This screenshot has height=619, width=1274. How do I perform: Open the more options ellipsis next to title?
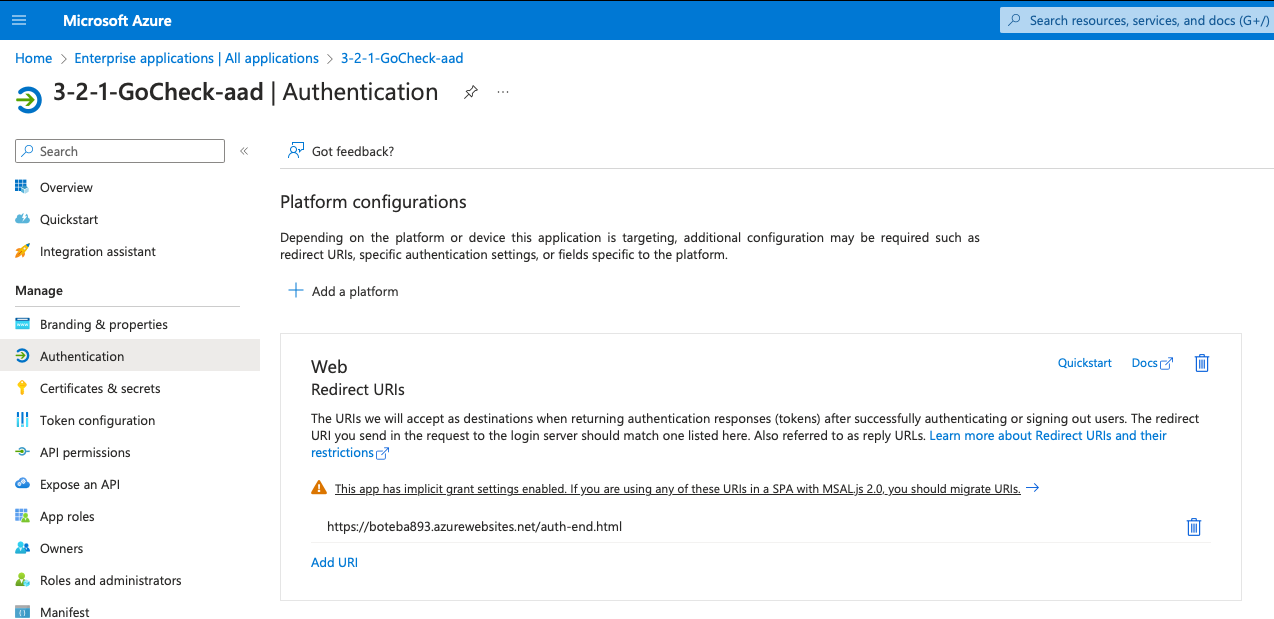503,92
